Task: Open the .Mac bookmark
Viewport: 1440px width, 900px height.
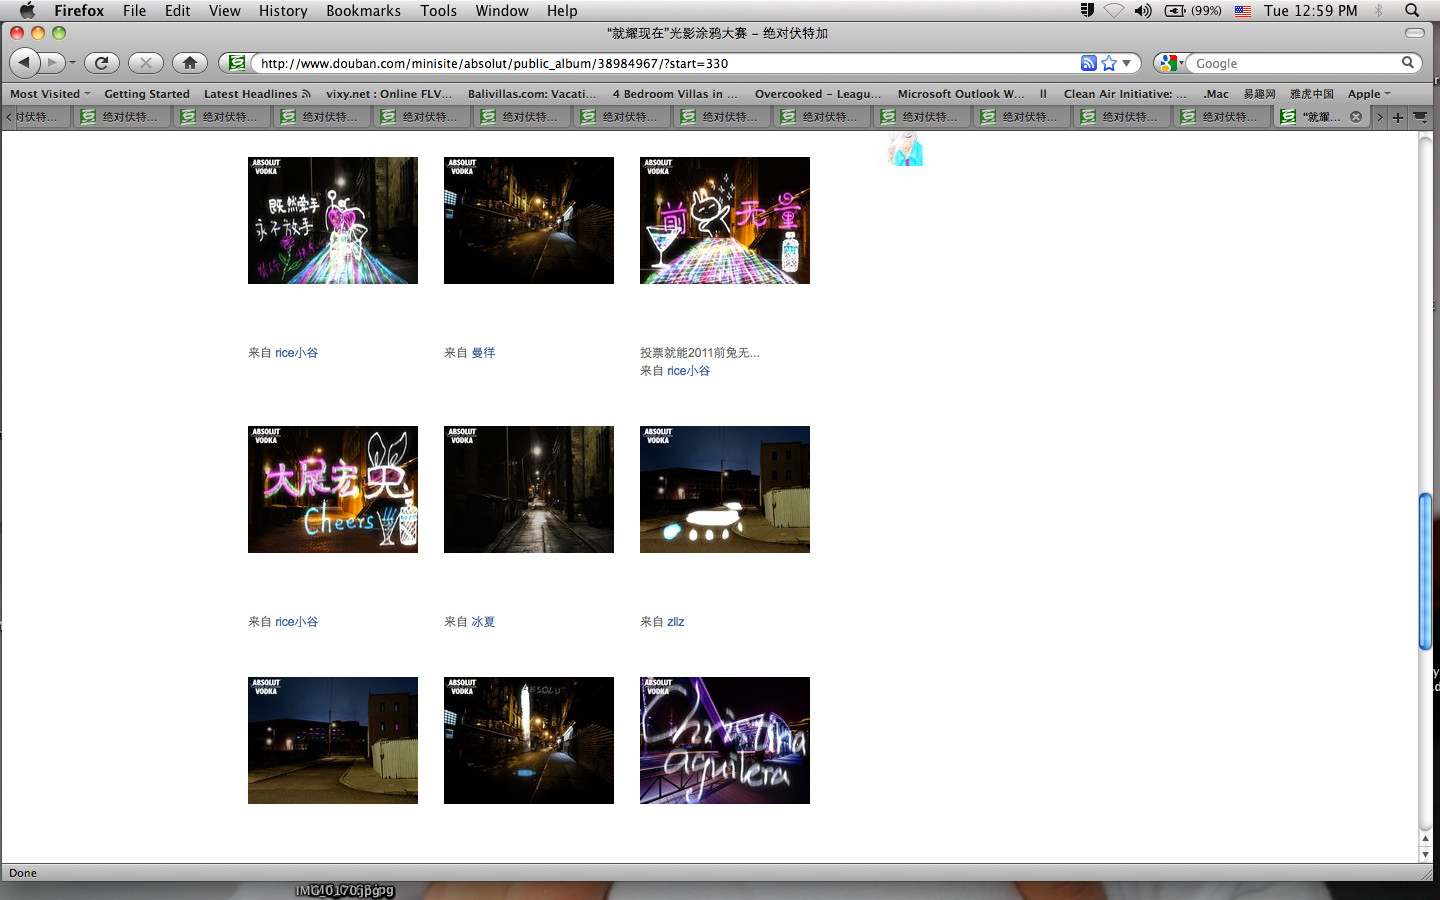Action: [1216, 94]
